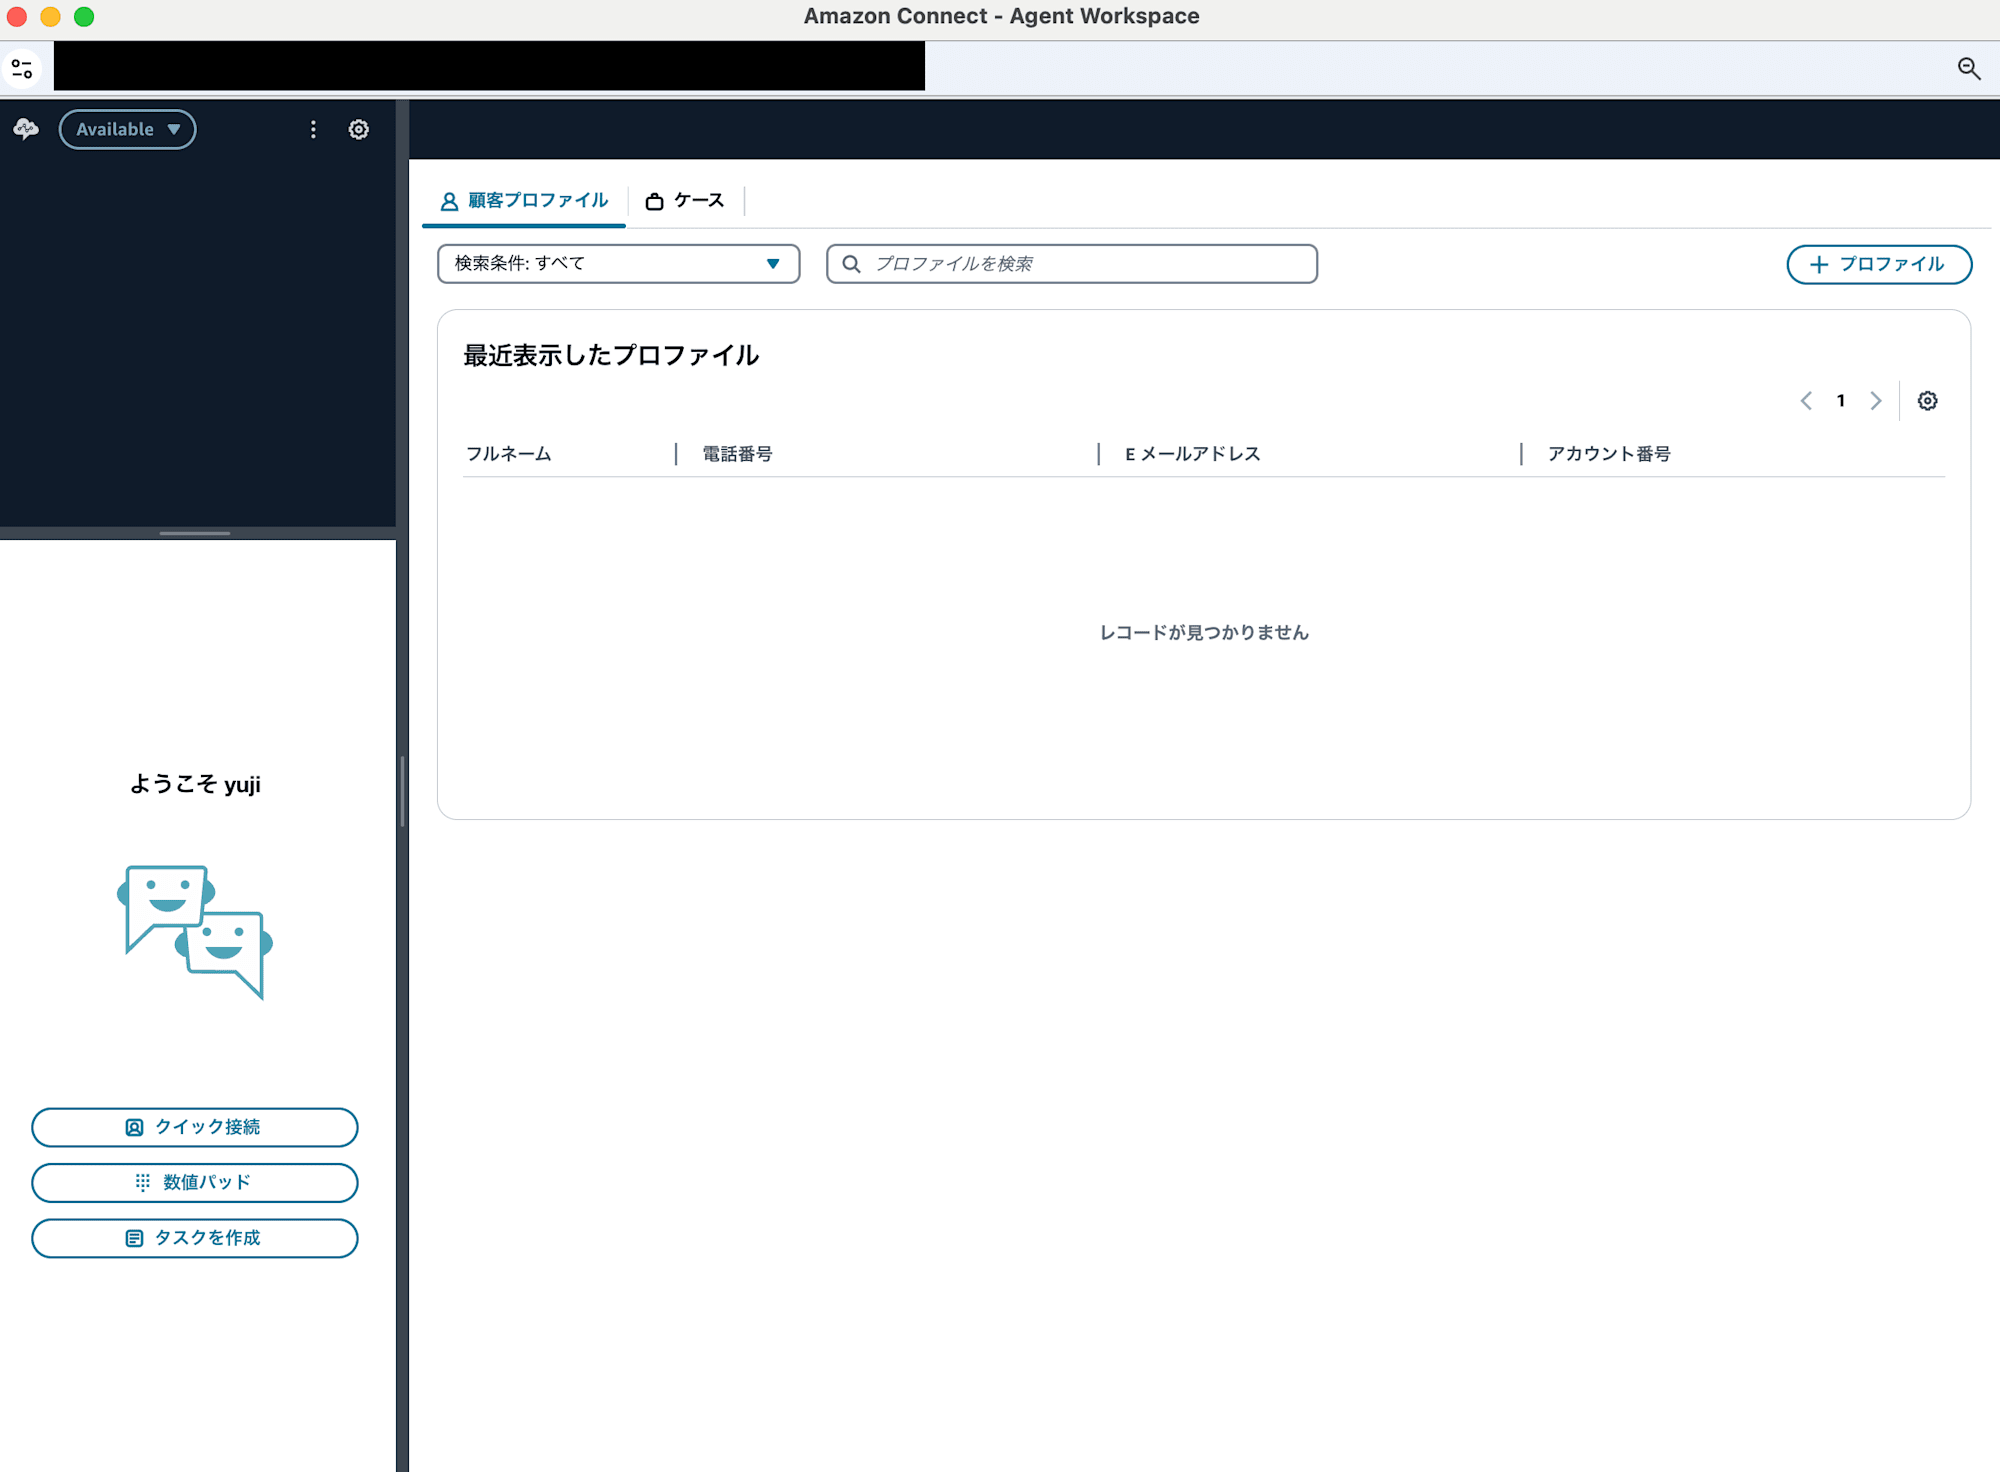Screen dimensions: 2000x1472
Task: Click the profile list settings gear icon
Action: click(1927, 401)
